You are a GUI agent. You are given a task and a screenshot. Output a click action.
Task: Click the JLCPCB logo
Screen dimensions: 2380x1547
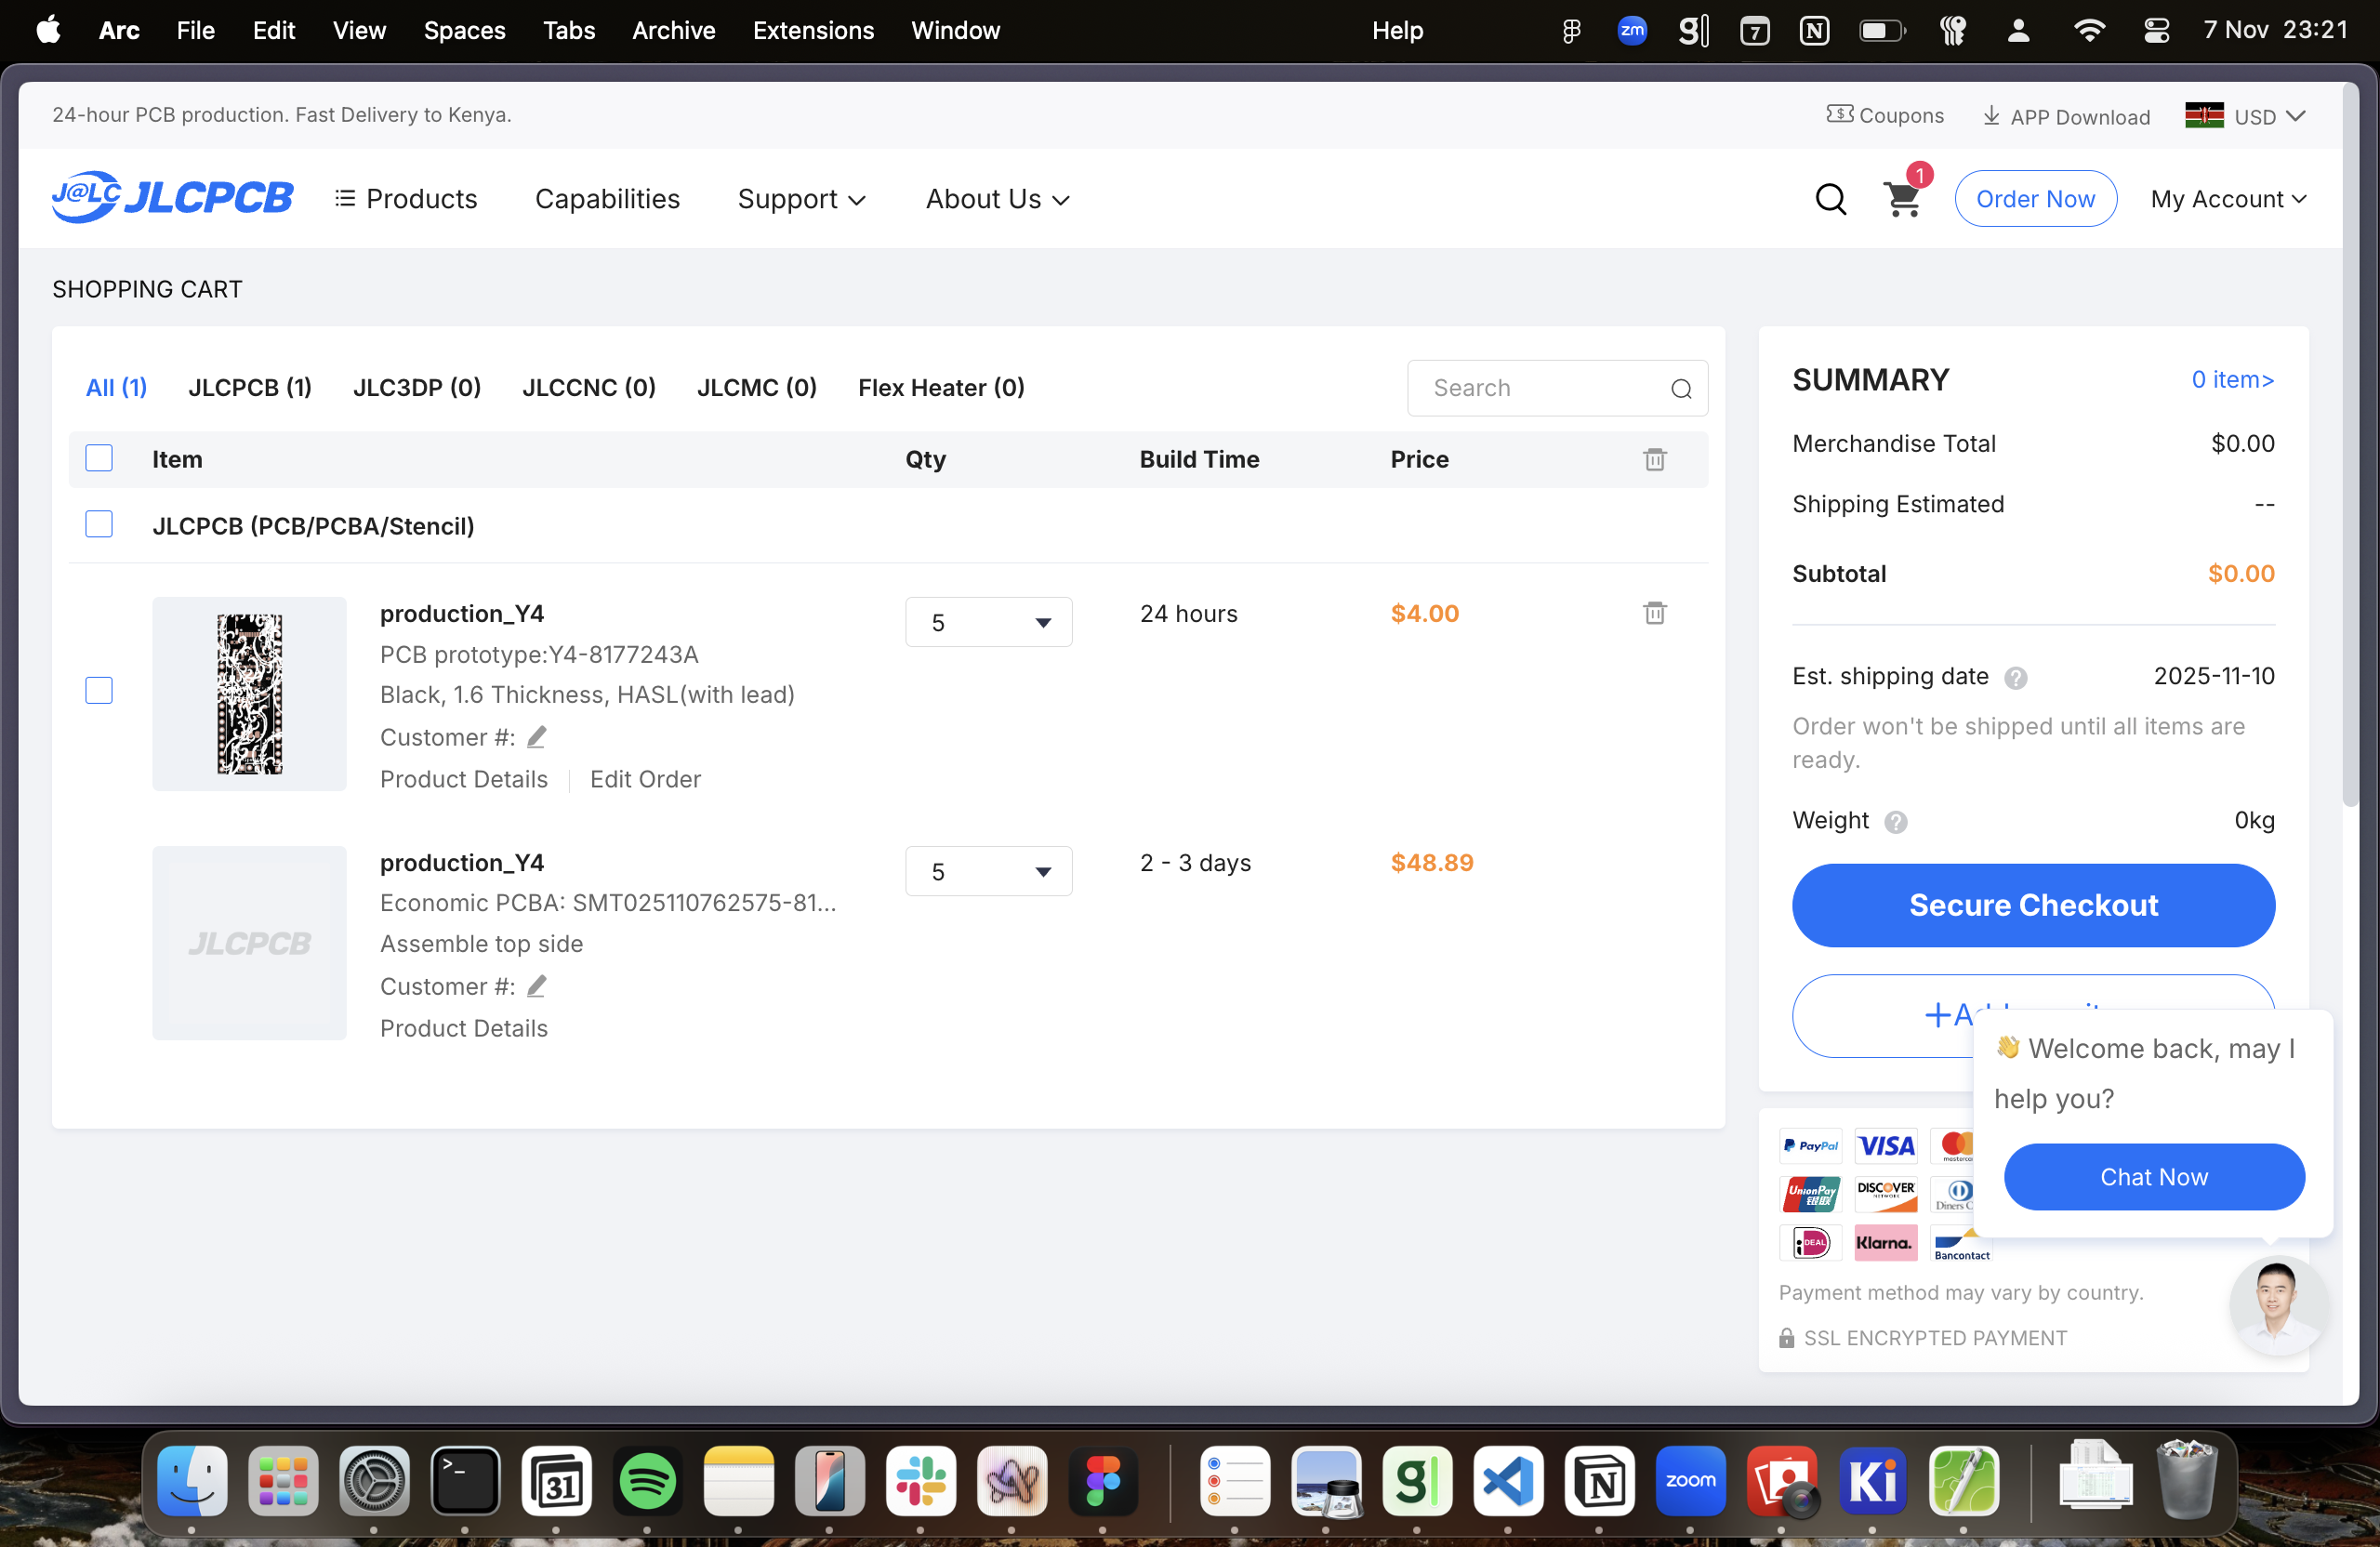[172, 197]
